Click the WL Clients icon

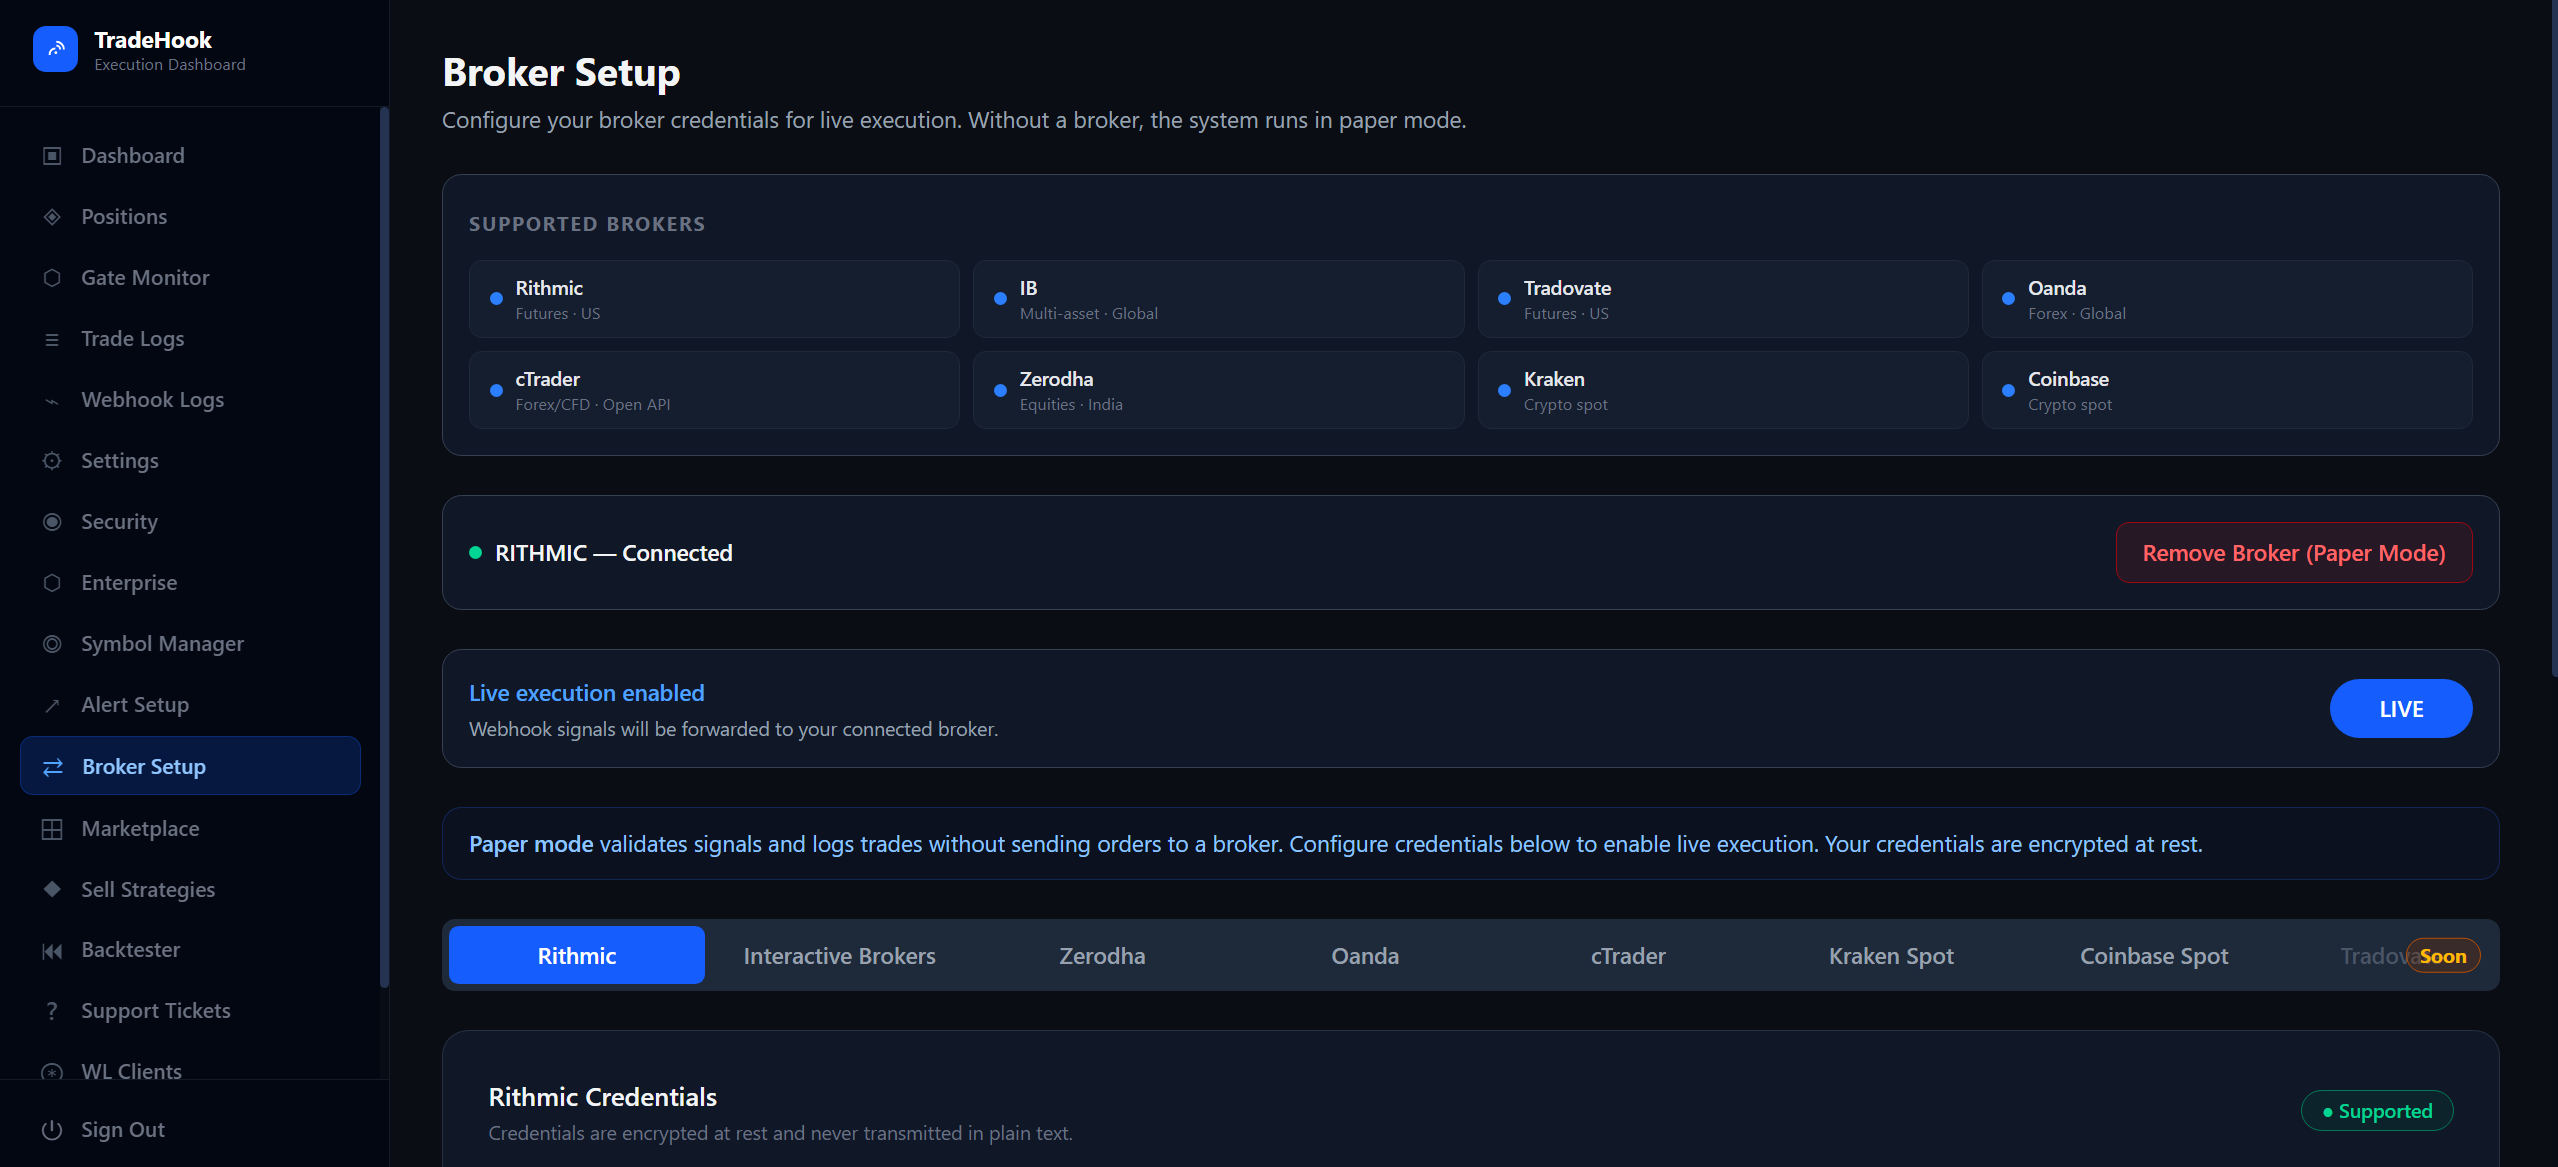tap(52, 1072)
